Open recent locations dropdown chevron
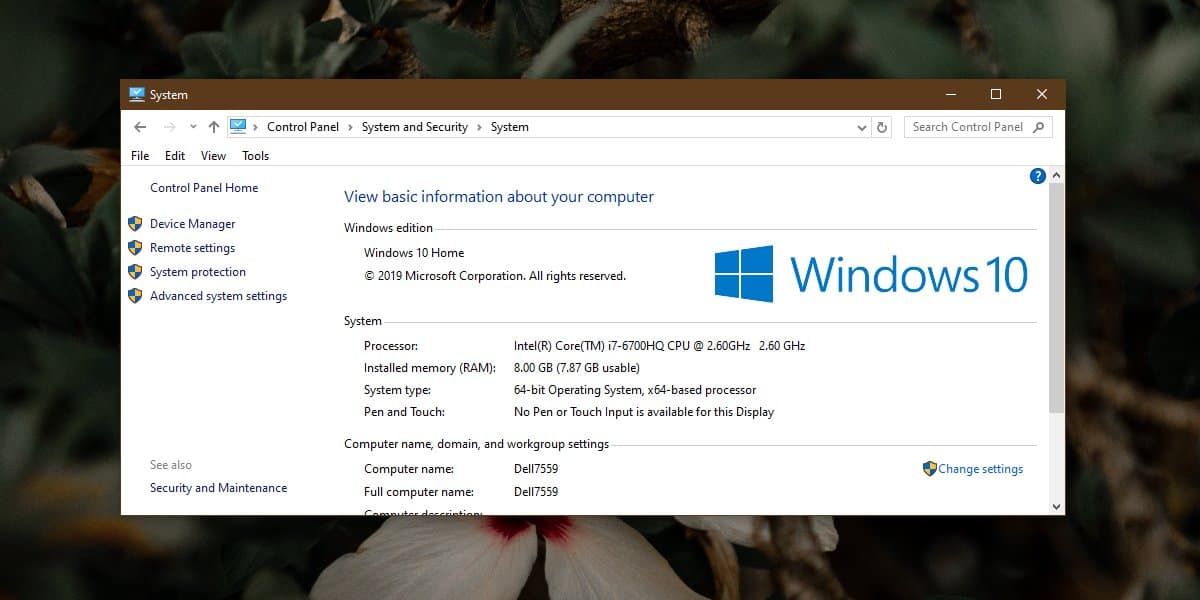Screen dimensions: 1200x600 [192, 127]
